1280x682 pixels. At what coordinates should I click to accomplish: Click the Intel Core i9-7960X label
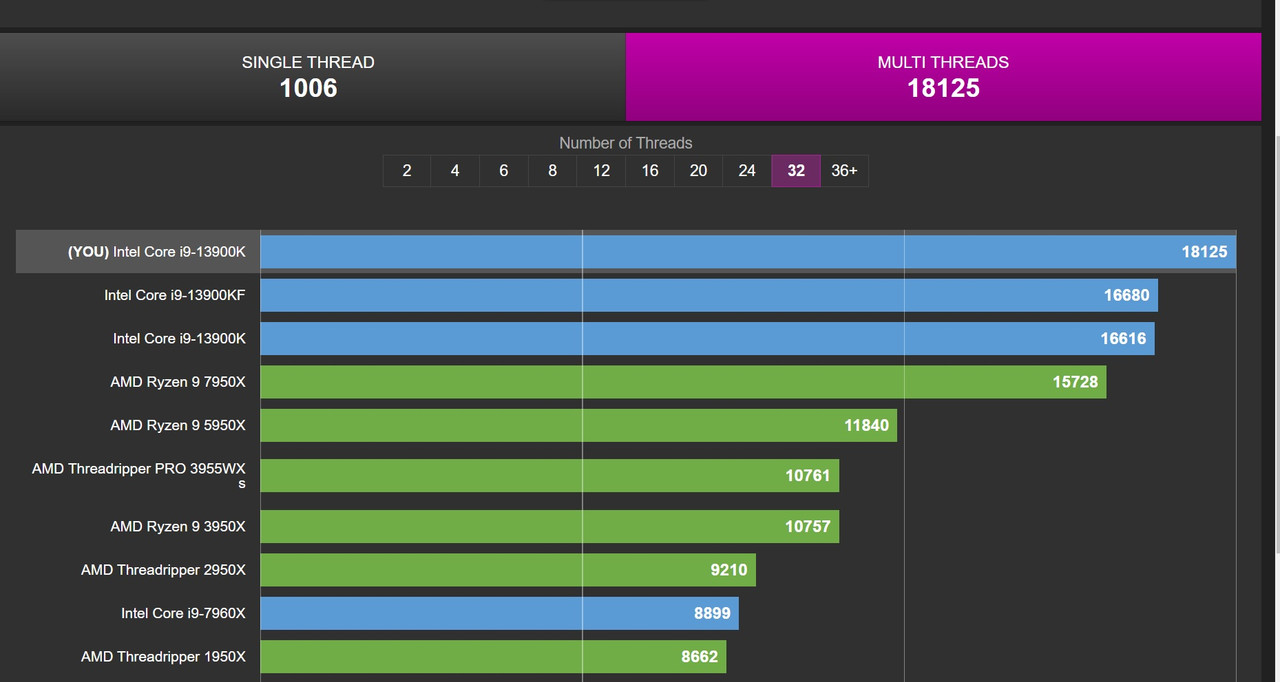tap(183, 613)
